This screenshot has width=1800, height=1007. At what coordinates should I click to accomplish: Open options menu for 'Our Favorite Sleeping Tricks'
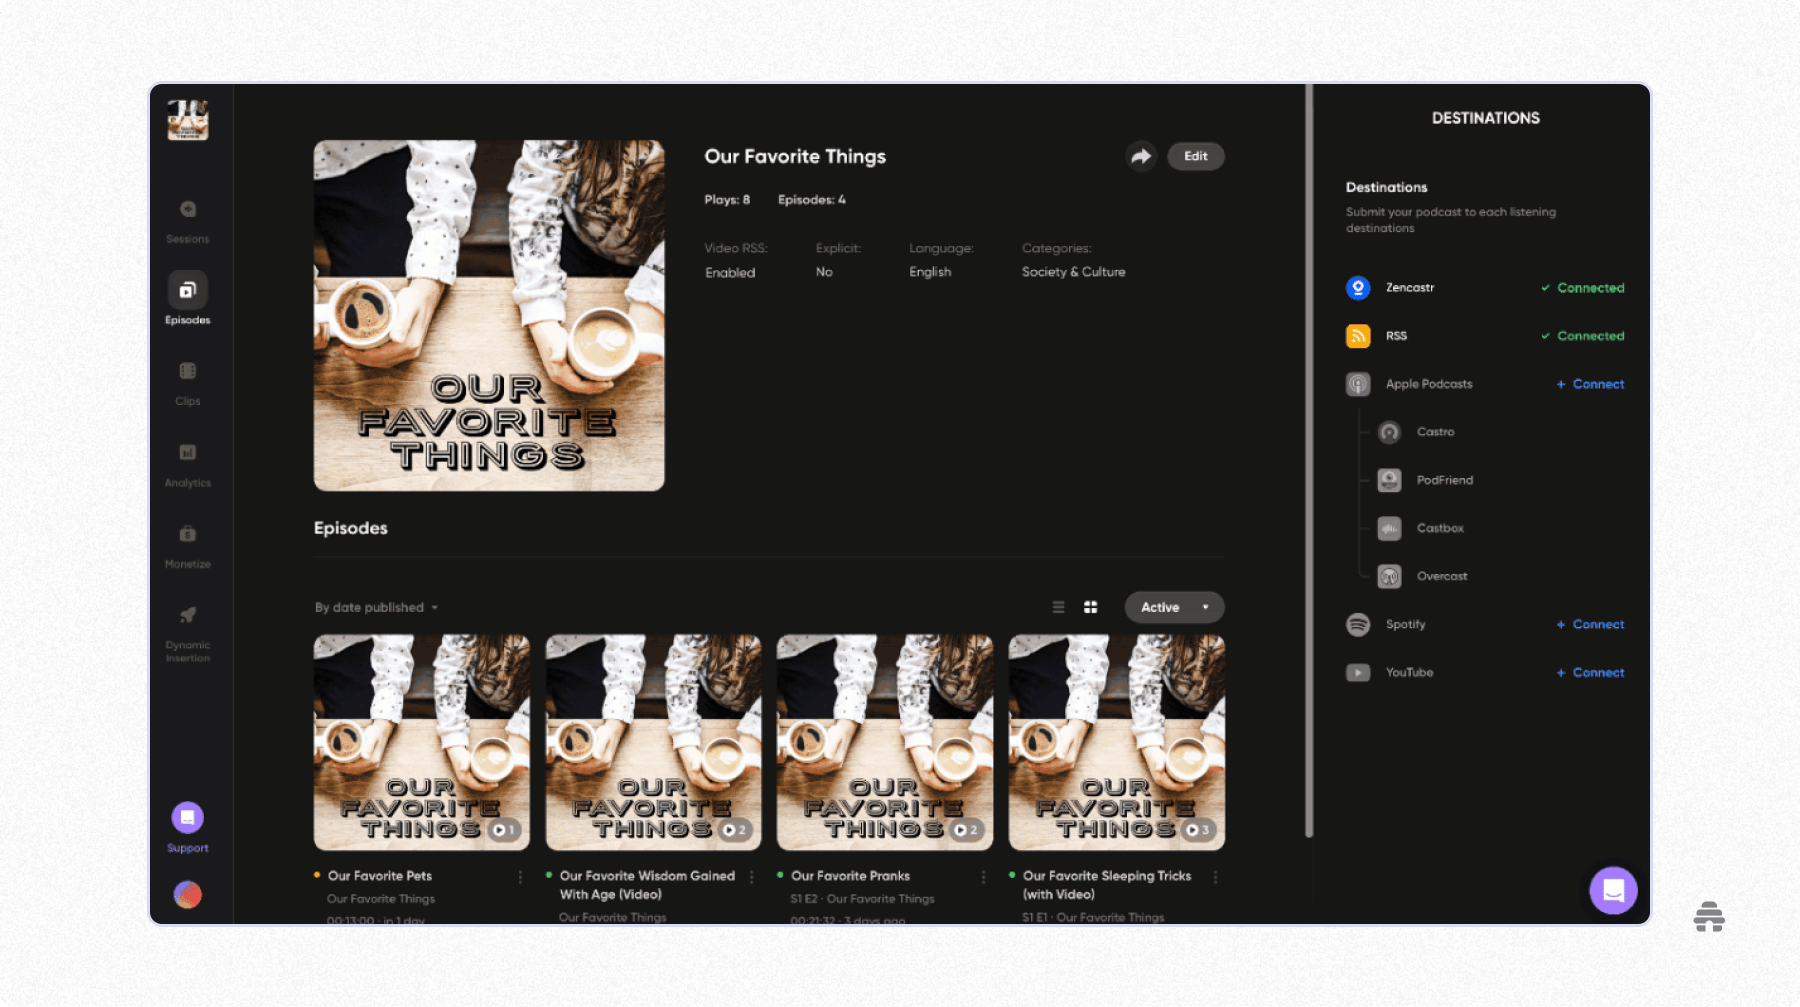coord(1214,876)
